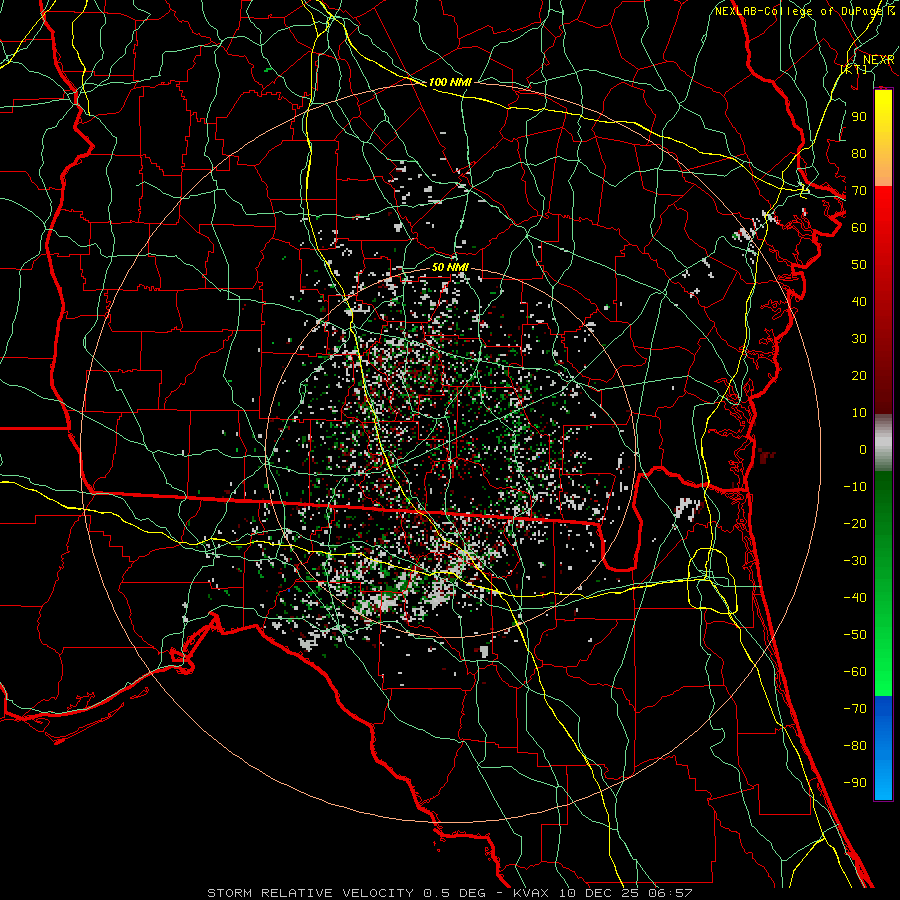Select the 80 value on the velocity scale
This screenshot has width=900, height=900.
pos(859,154)
